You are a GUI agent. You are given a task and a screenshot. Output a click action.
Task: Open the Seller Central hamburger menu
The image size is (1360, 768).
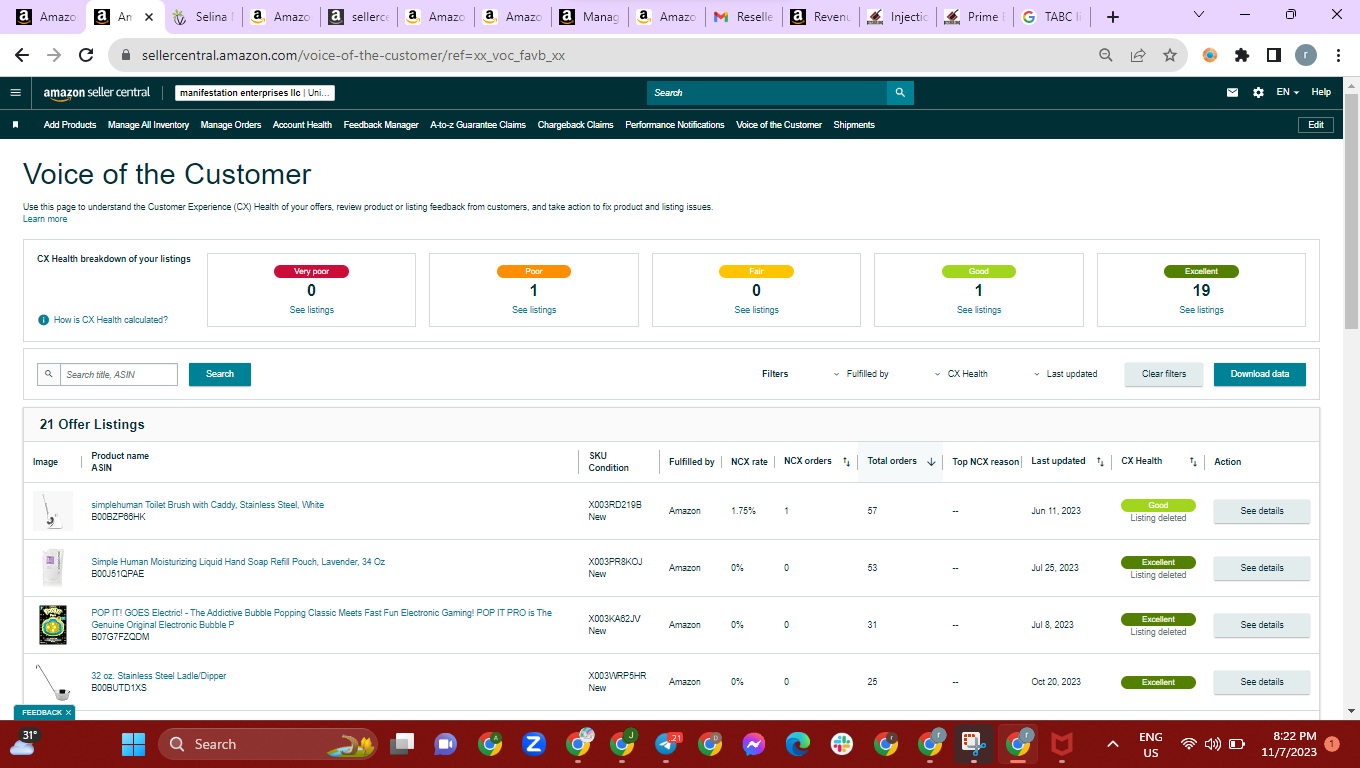15,92
